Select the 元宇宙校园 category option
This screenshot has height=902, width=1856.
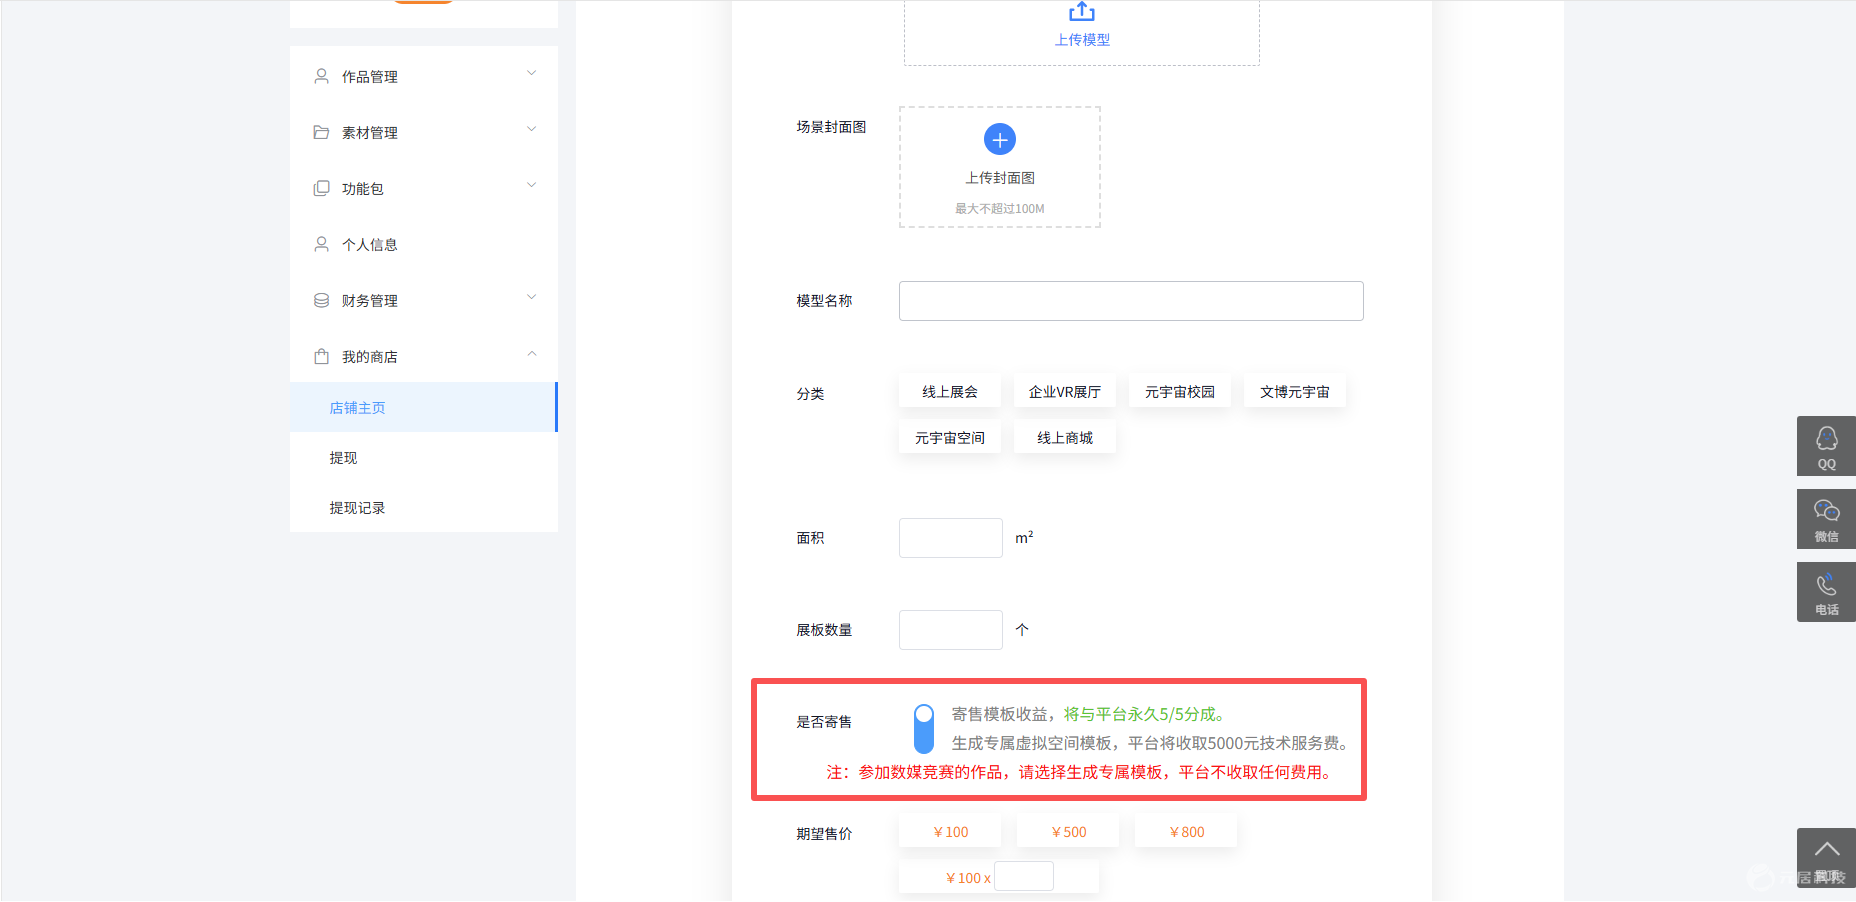coord(1180,392)
